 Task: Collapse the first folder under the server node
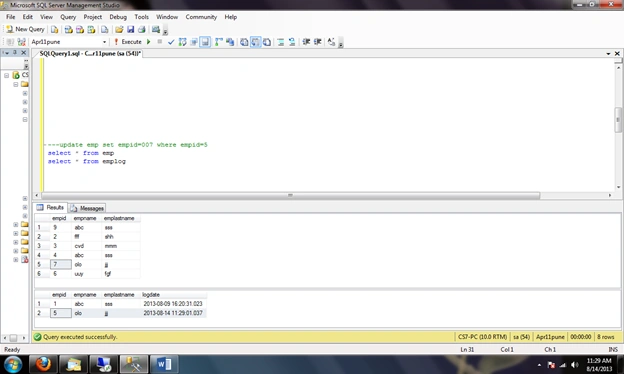tap(16, 84)
